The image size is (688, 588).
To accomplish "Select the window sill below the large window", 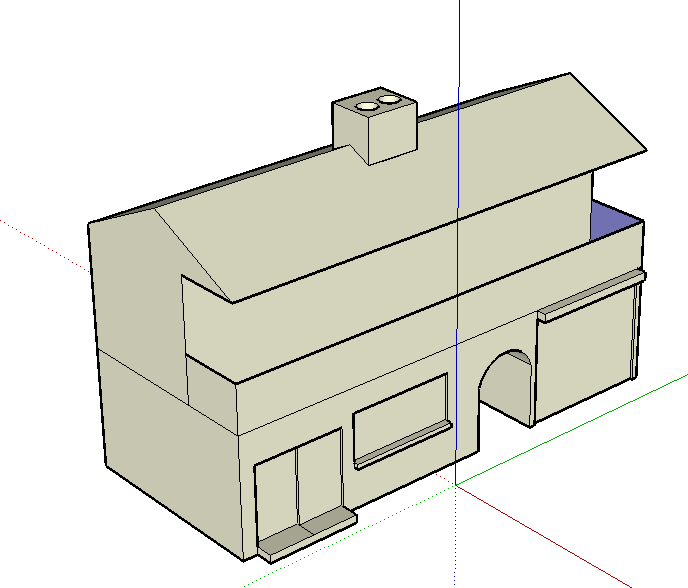I will coord(404,445).
